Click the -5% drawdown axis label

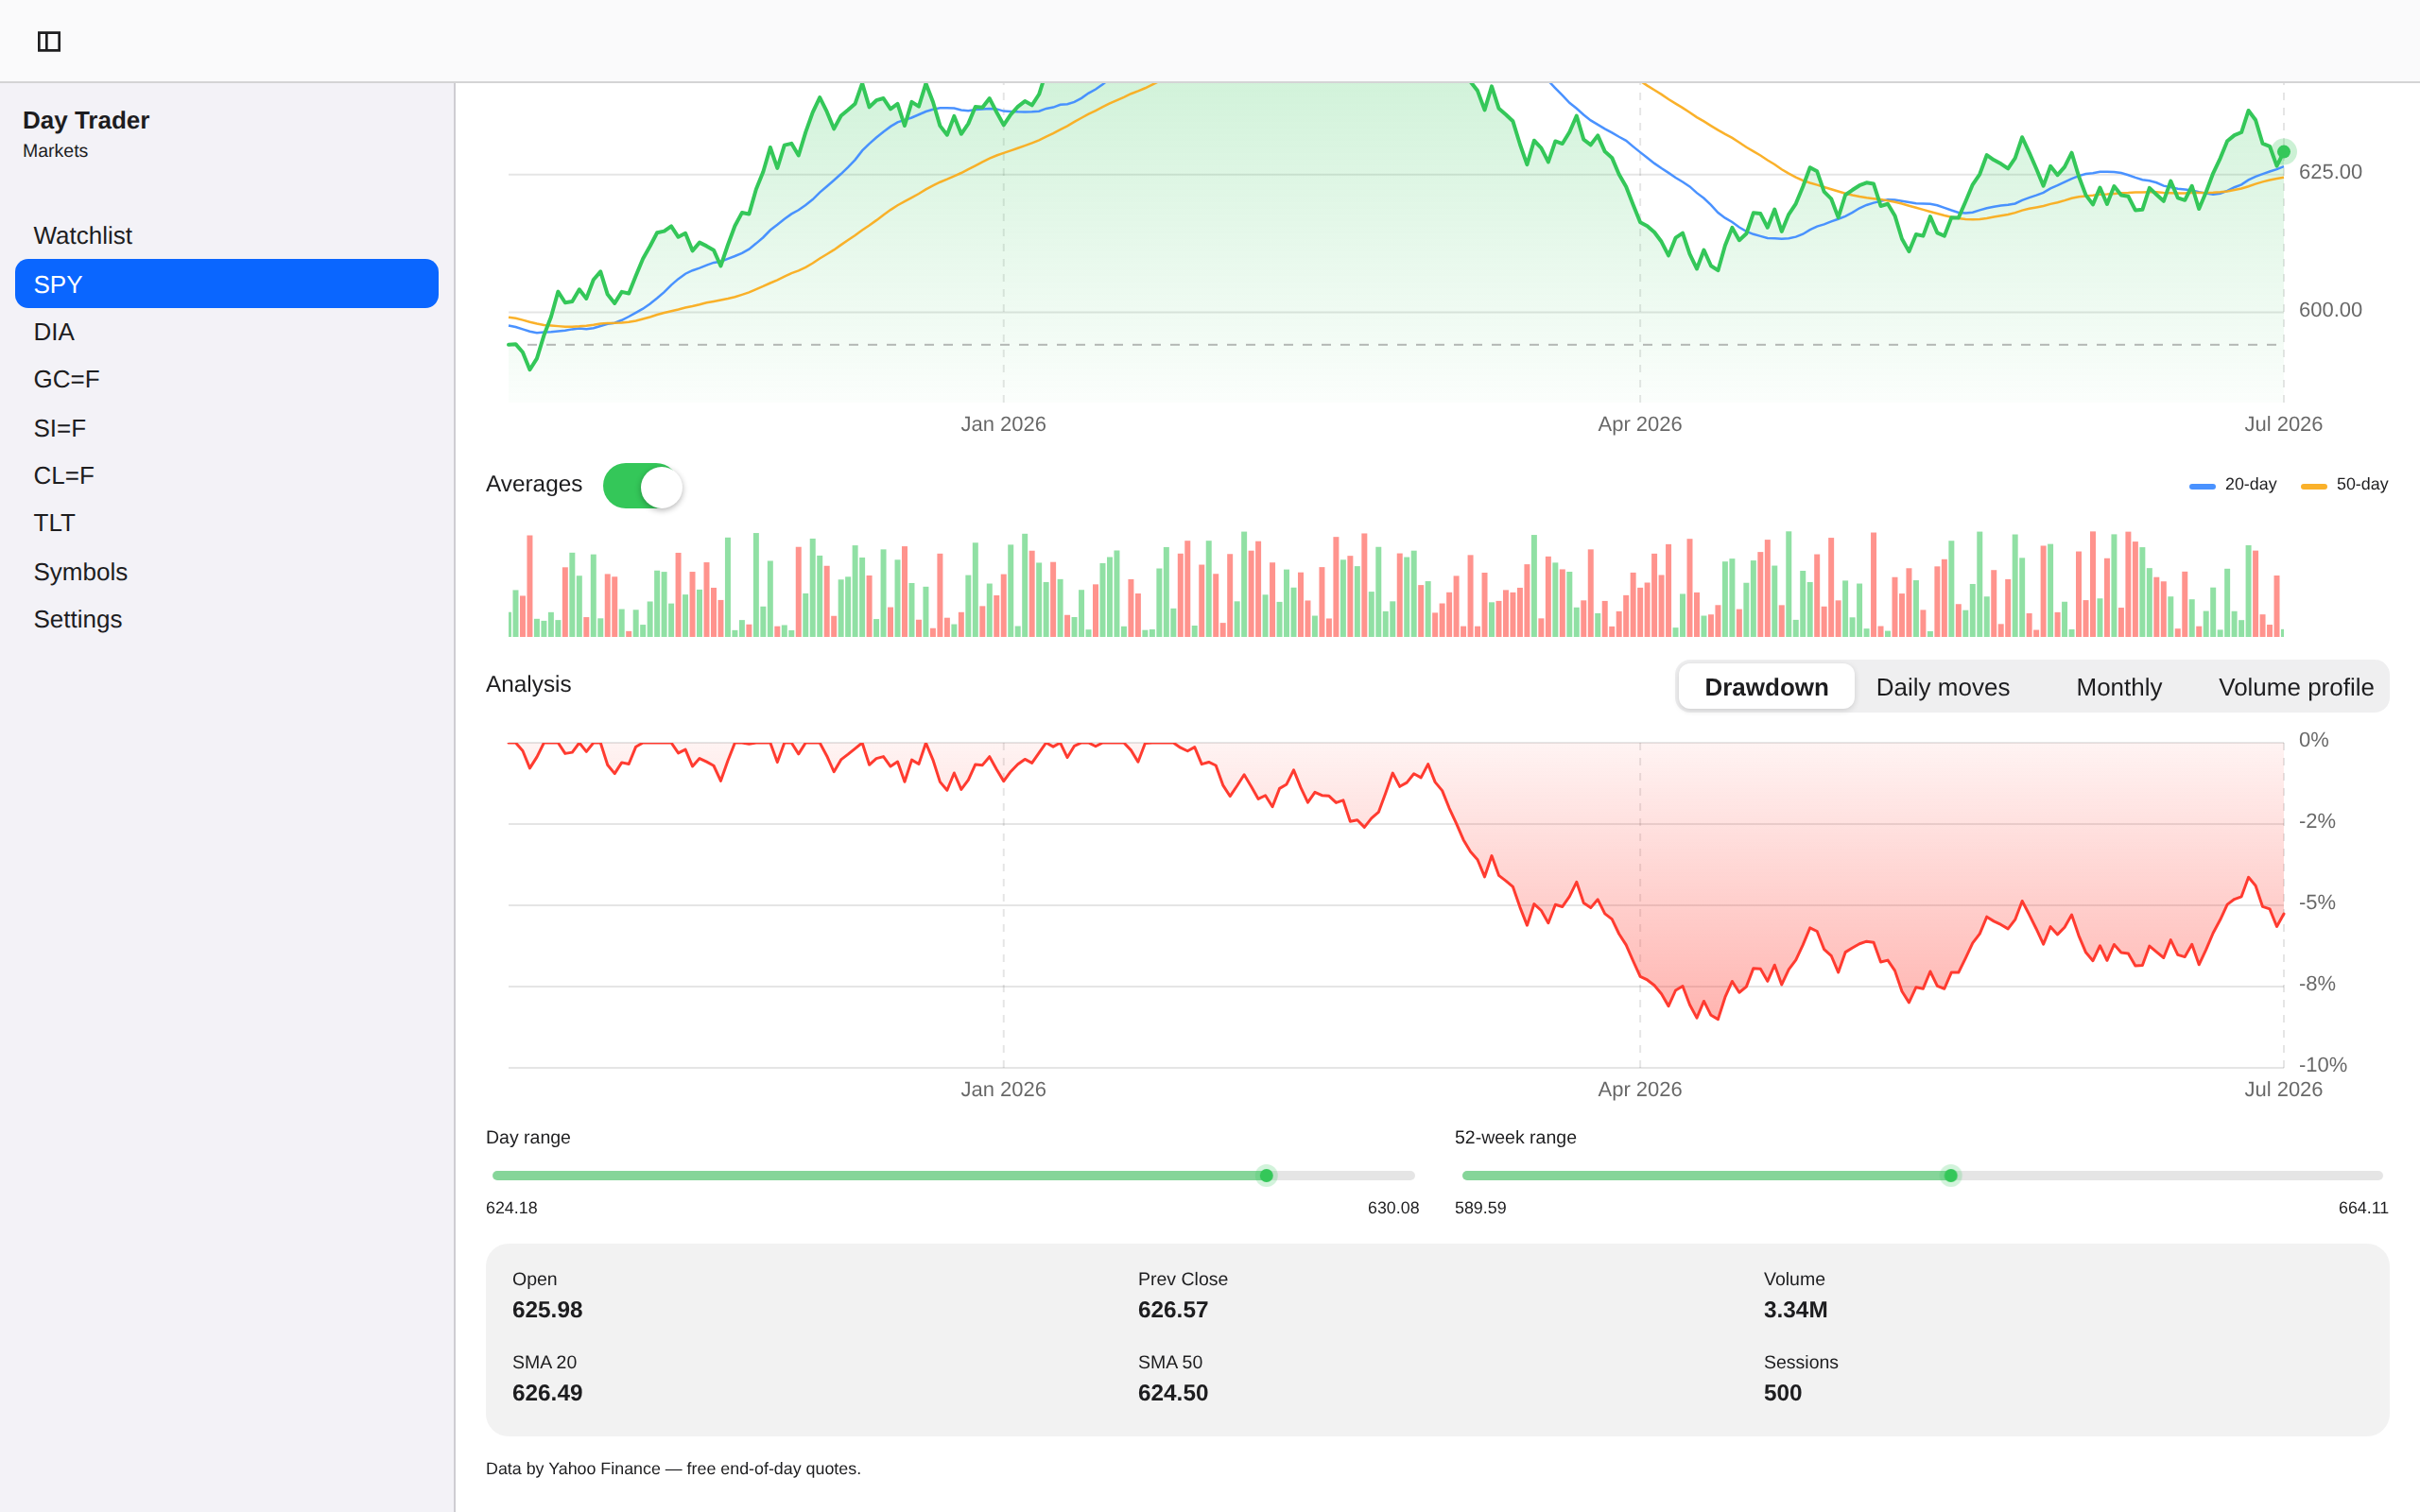point(2317,903)
